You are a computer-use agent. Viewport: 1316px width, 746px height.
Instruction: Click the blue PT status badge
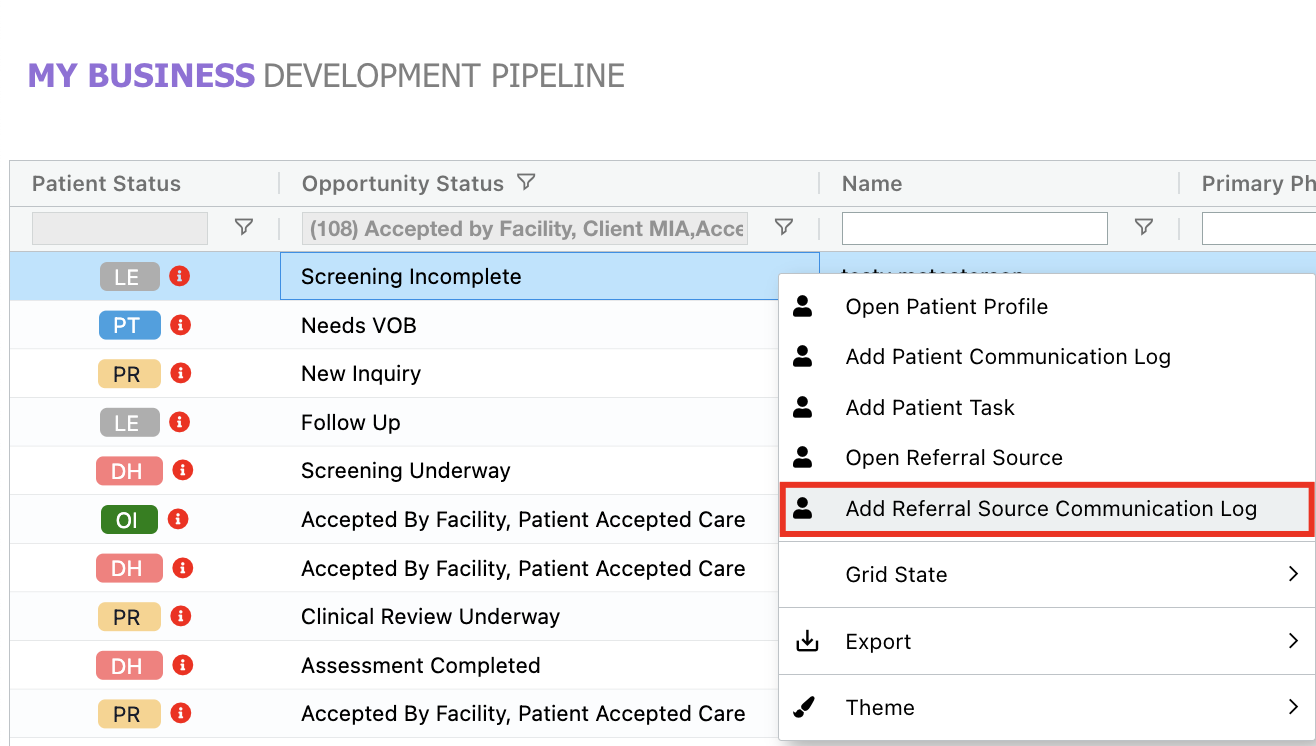pyautogui.click(x=129, y=325)
